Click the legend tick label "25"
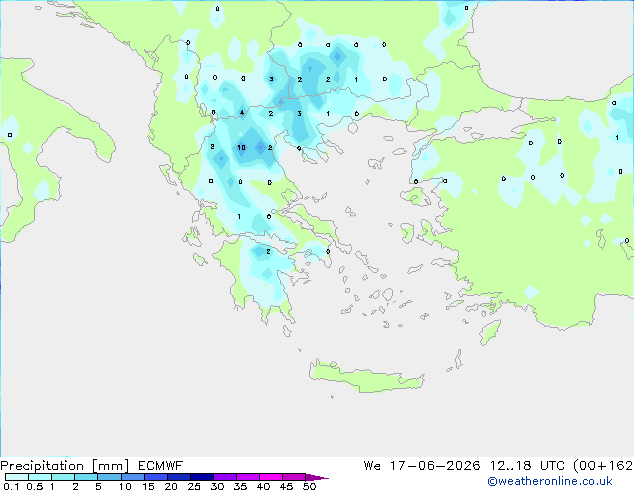The image size is (634, 490). (194, 486)
